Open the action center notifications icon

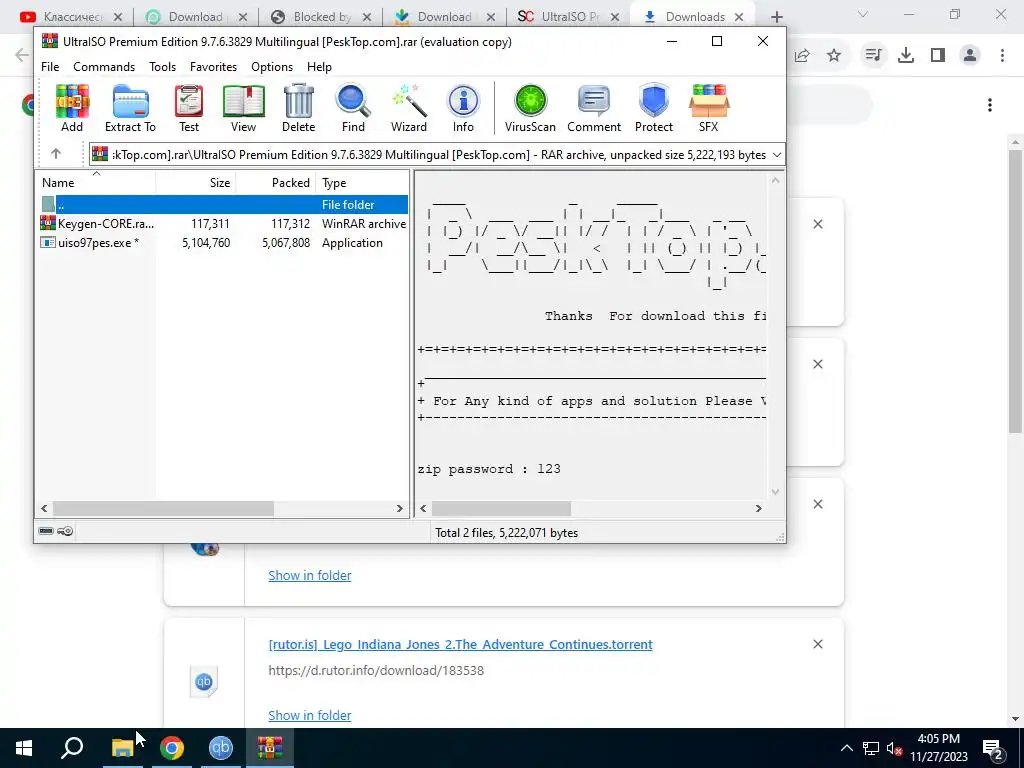993,748
